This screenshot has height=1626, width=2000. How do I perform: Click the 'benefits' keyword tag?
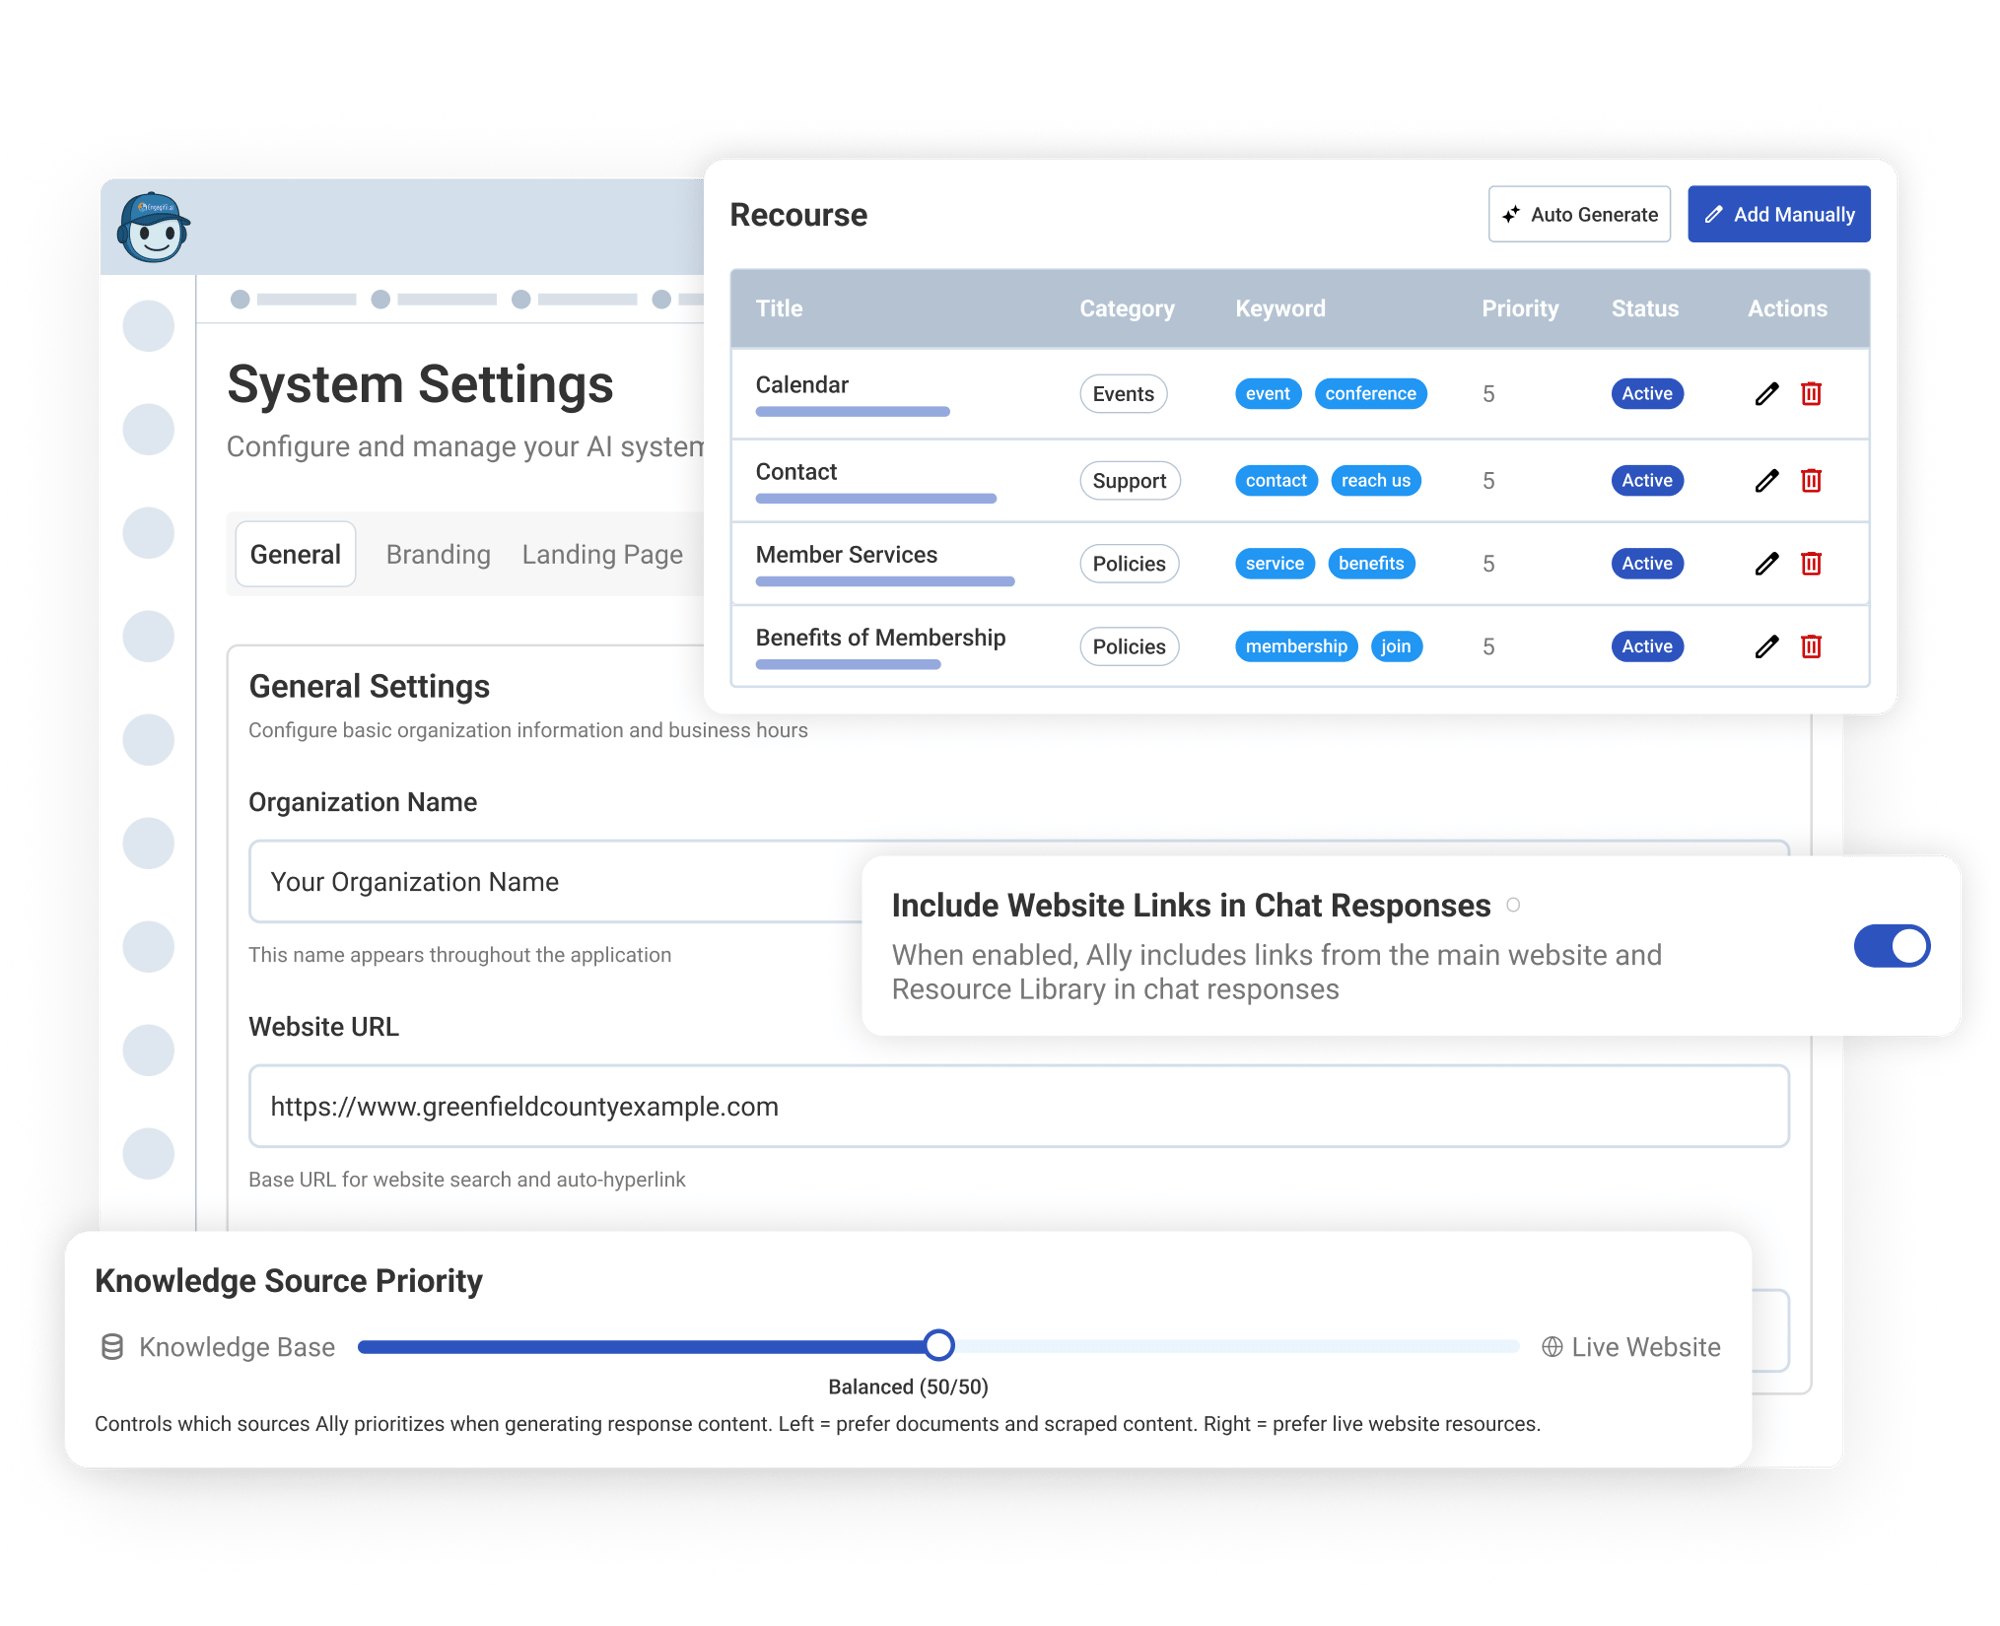pyautogui.click(x=1371, y=564)
